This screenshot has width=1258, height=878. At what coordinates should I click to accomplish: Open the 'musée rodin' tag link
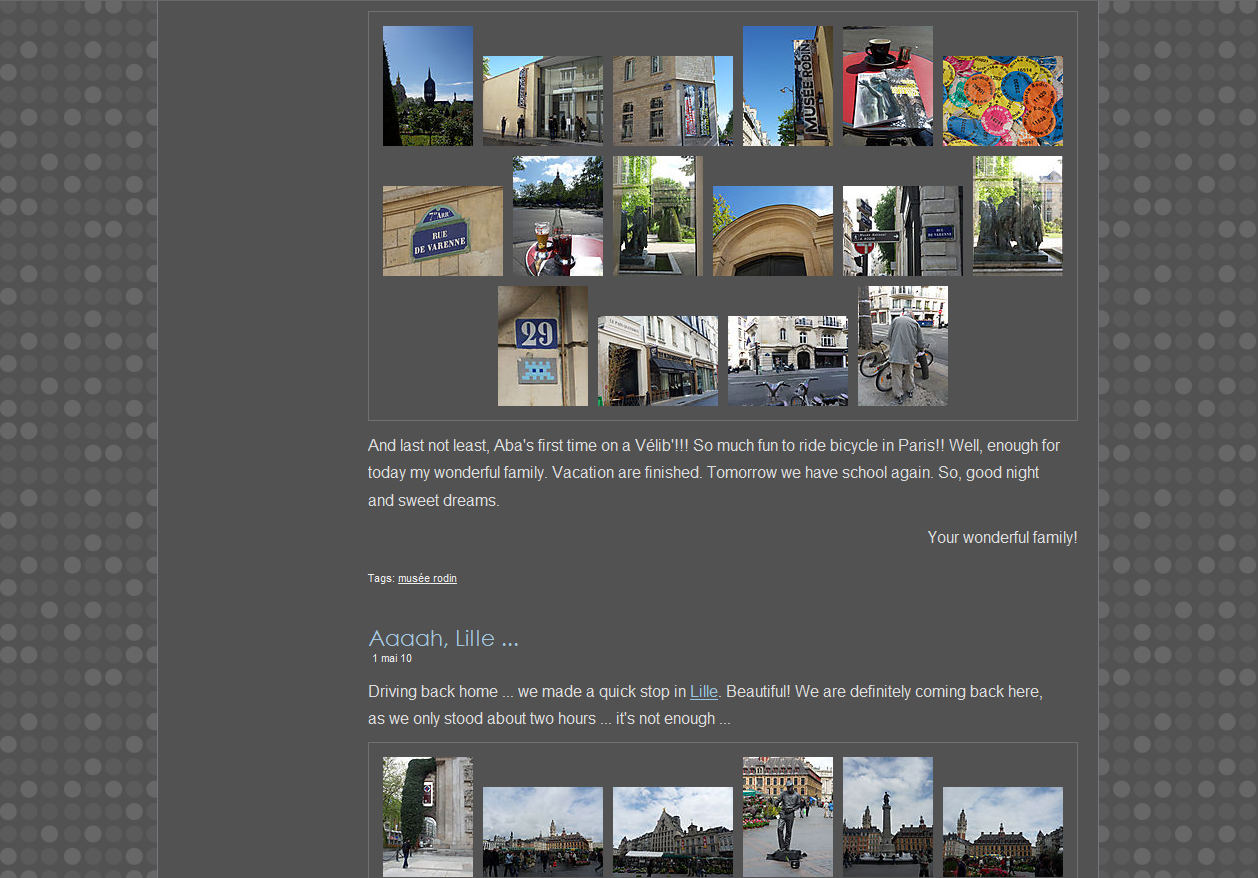point(427,578)
